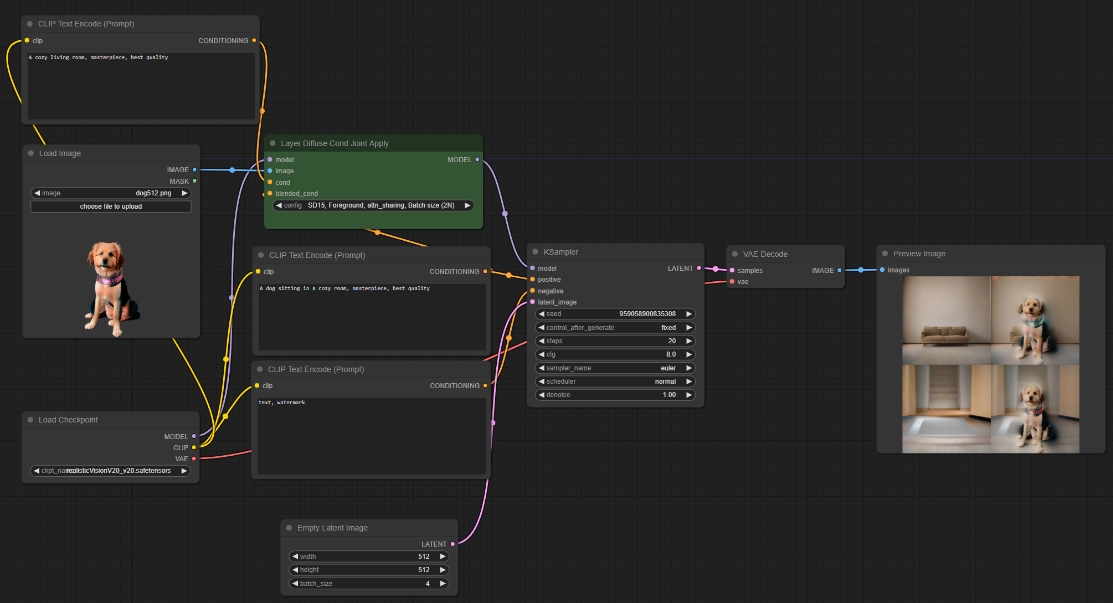Click the LATENT output port on KSampler
This screenshot has width=1113, height=603.
point(699,268)
